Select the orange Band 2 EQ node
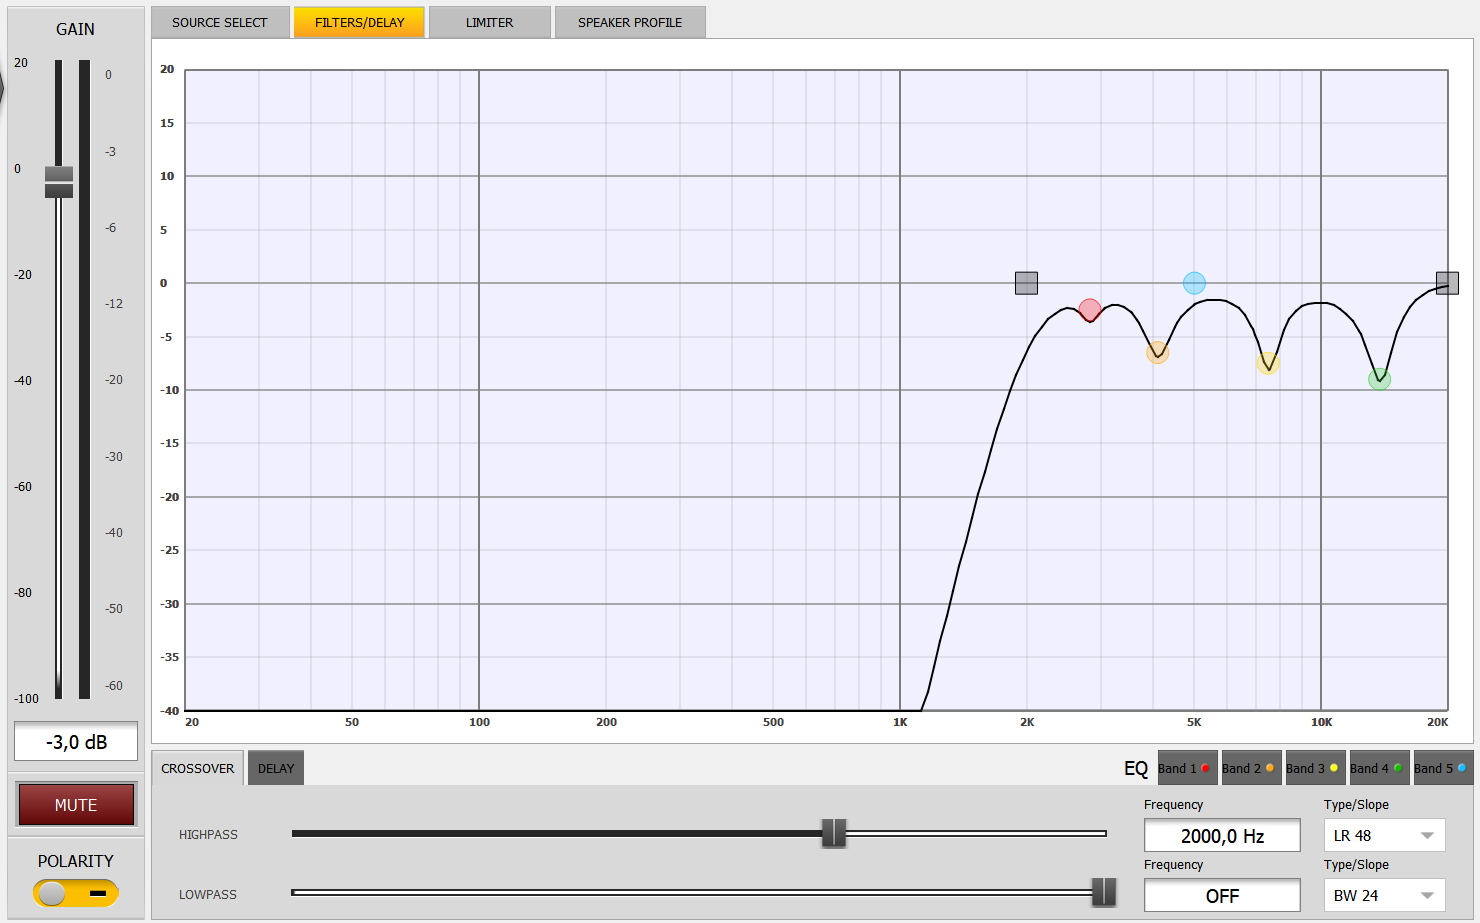Viewport: 1480px width, 923px height. (1157, 352)
